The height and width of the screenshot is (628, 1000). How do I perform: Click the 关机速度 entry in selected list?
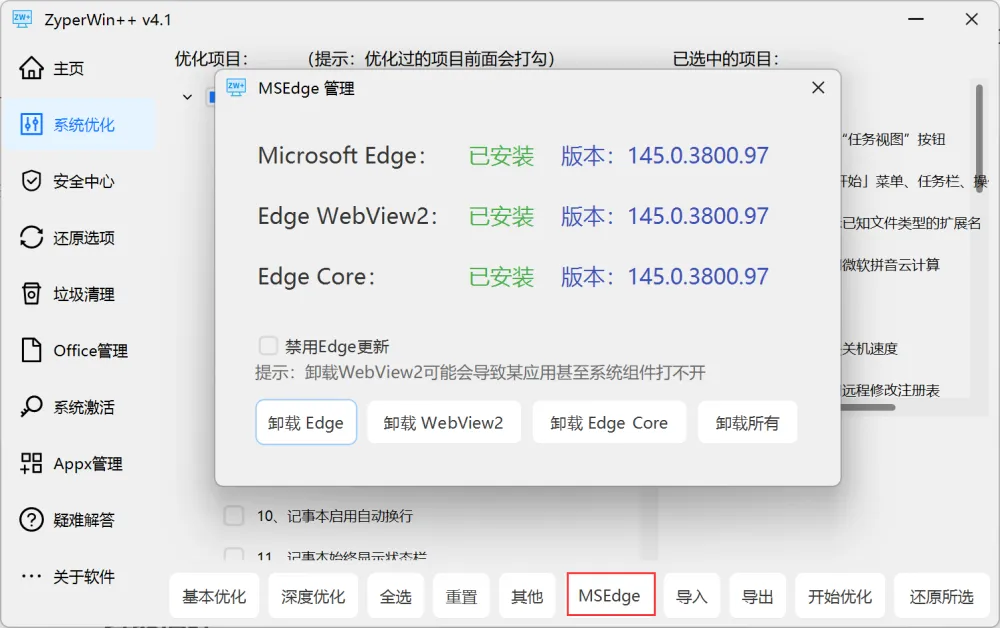[869, 348]
